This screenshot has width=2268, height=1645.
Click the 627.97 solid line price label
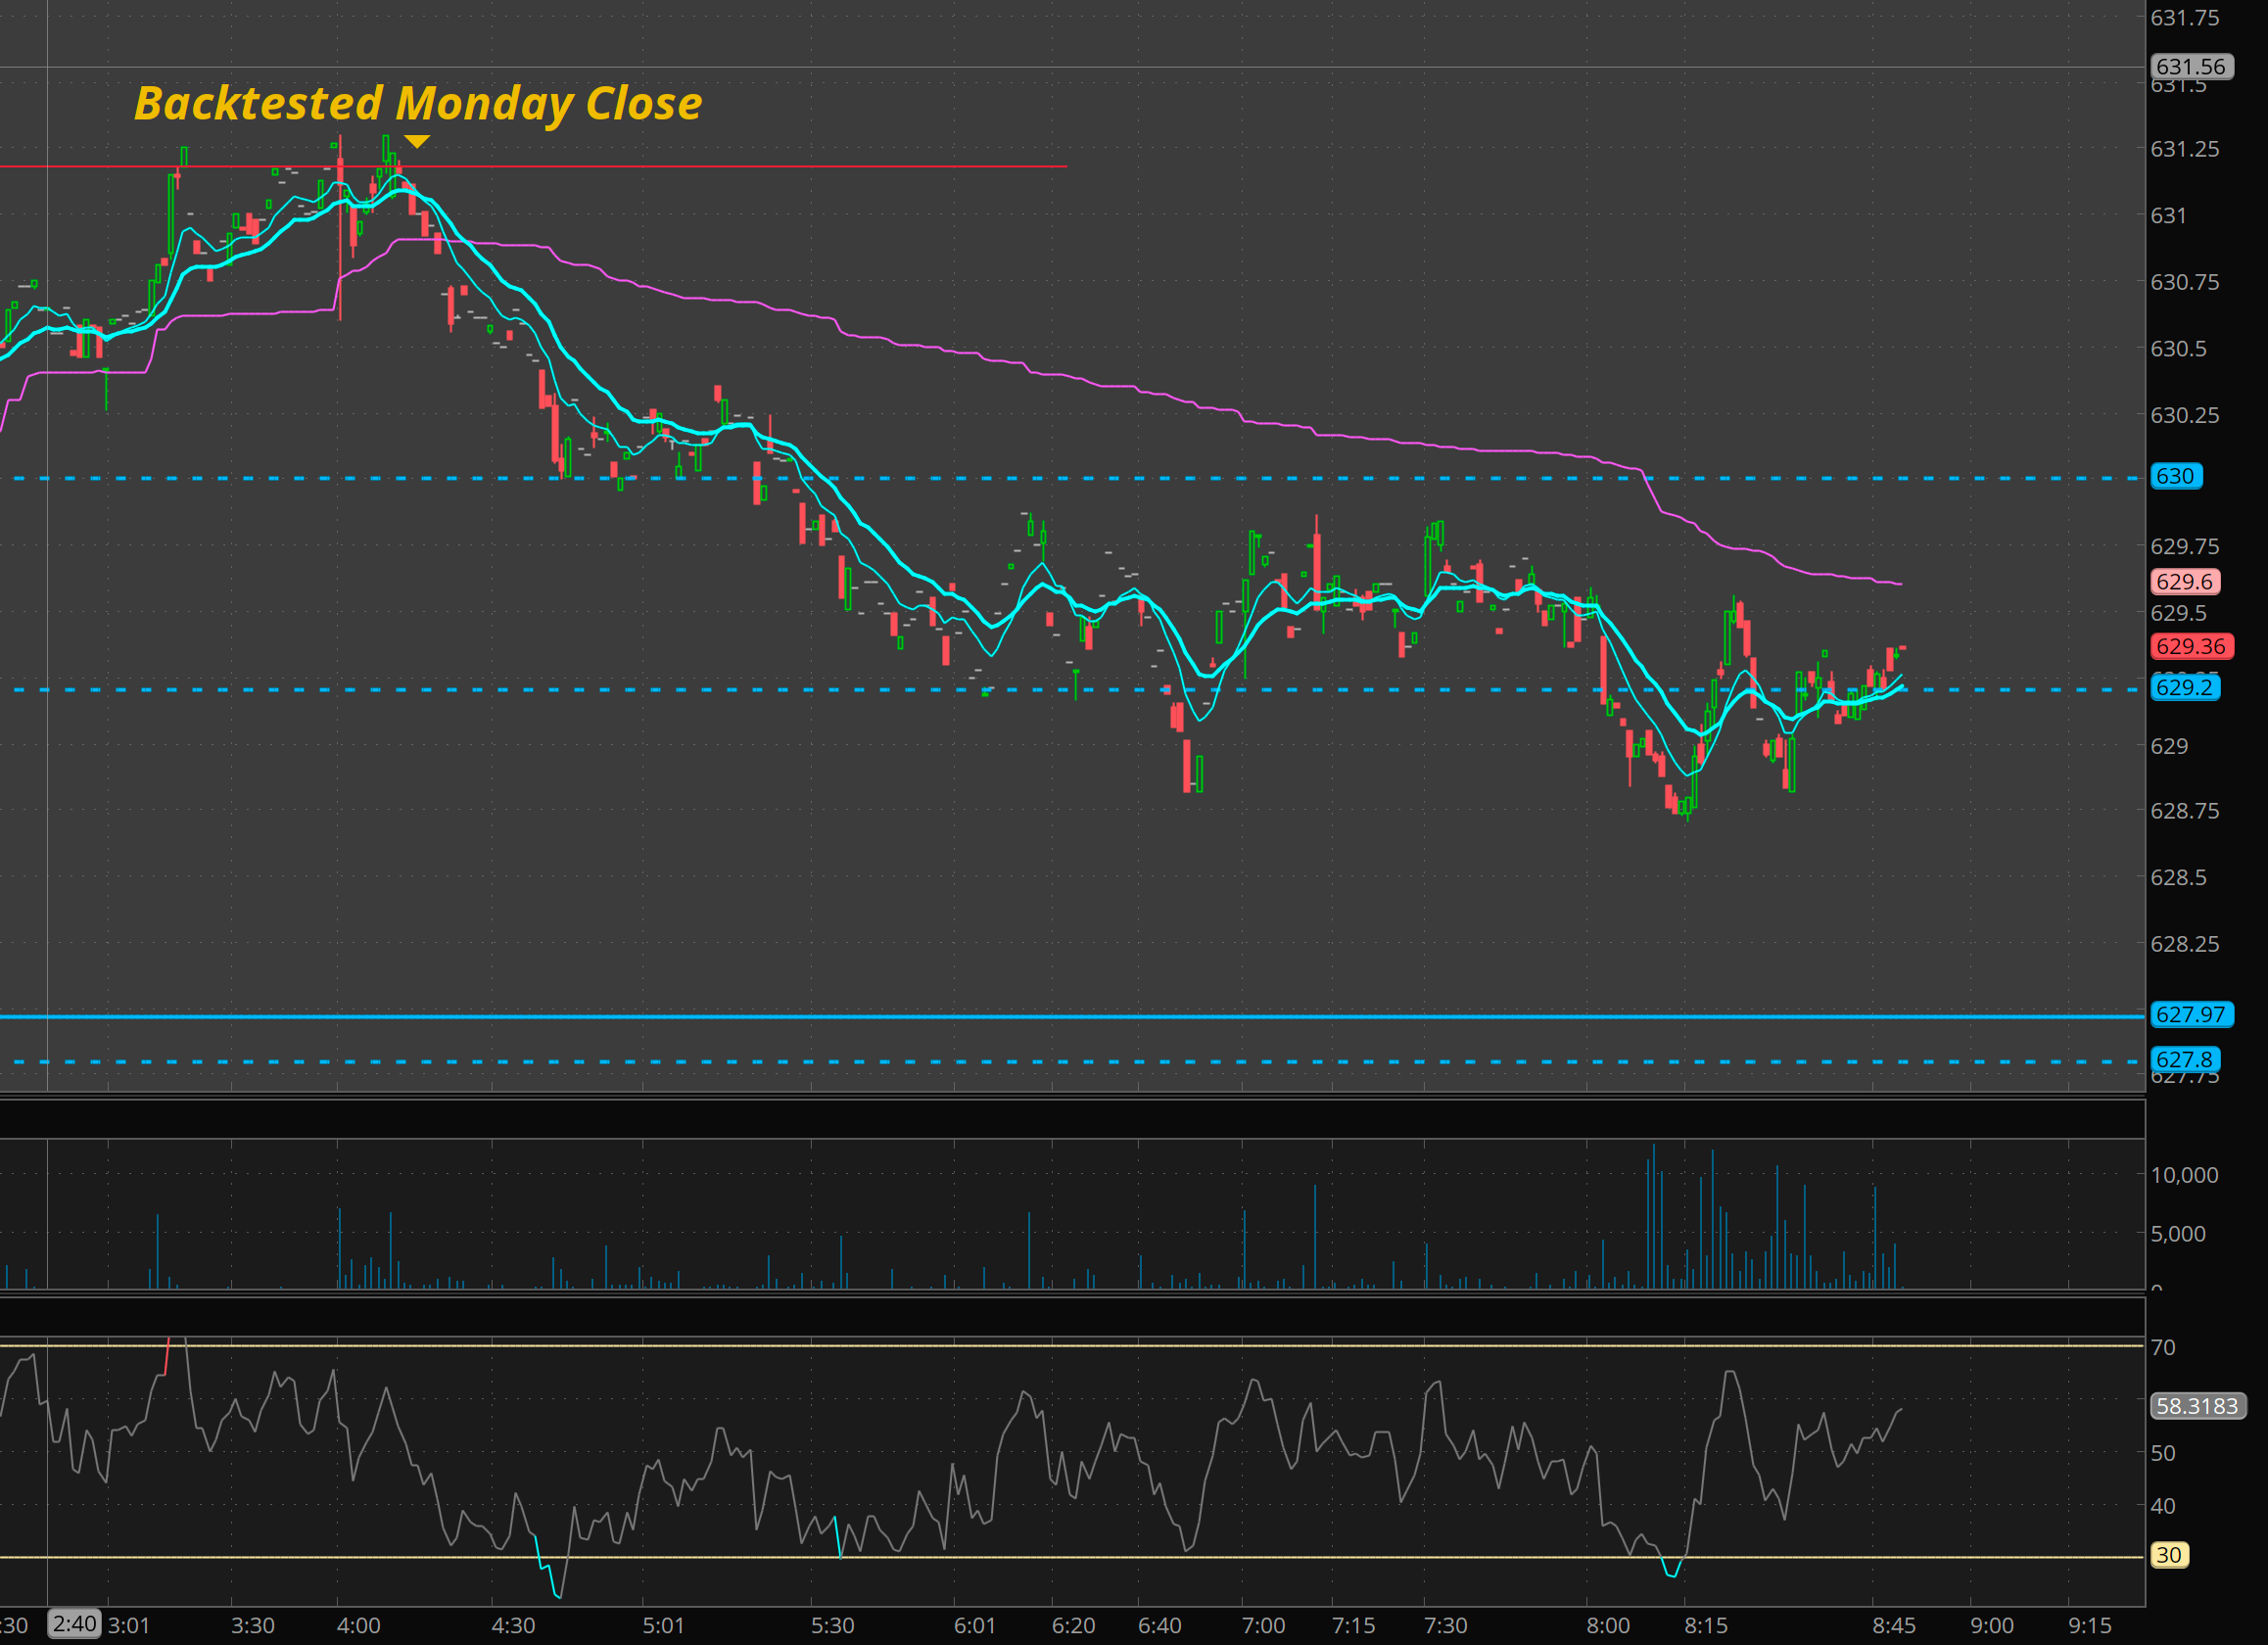pos(2190,1015)
